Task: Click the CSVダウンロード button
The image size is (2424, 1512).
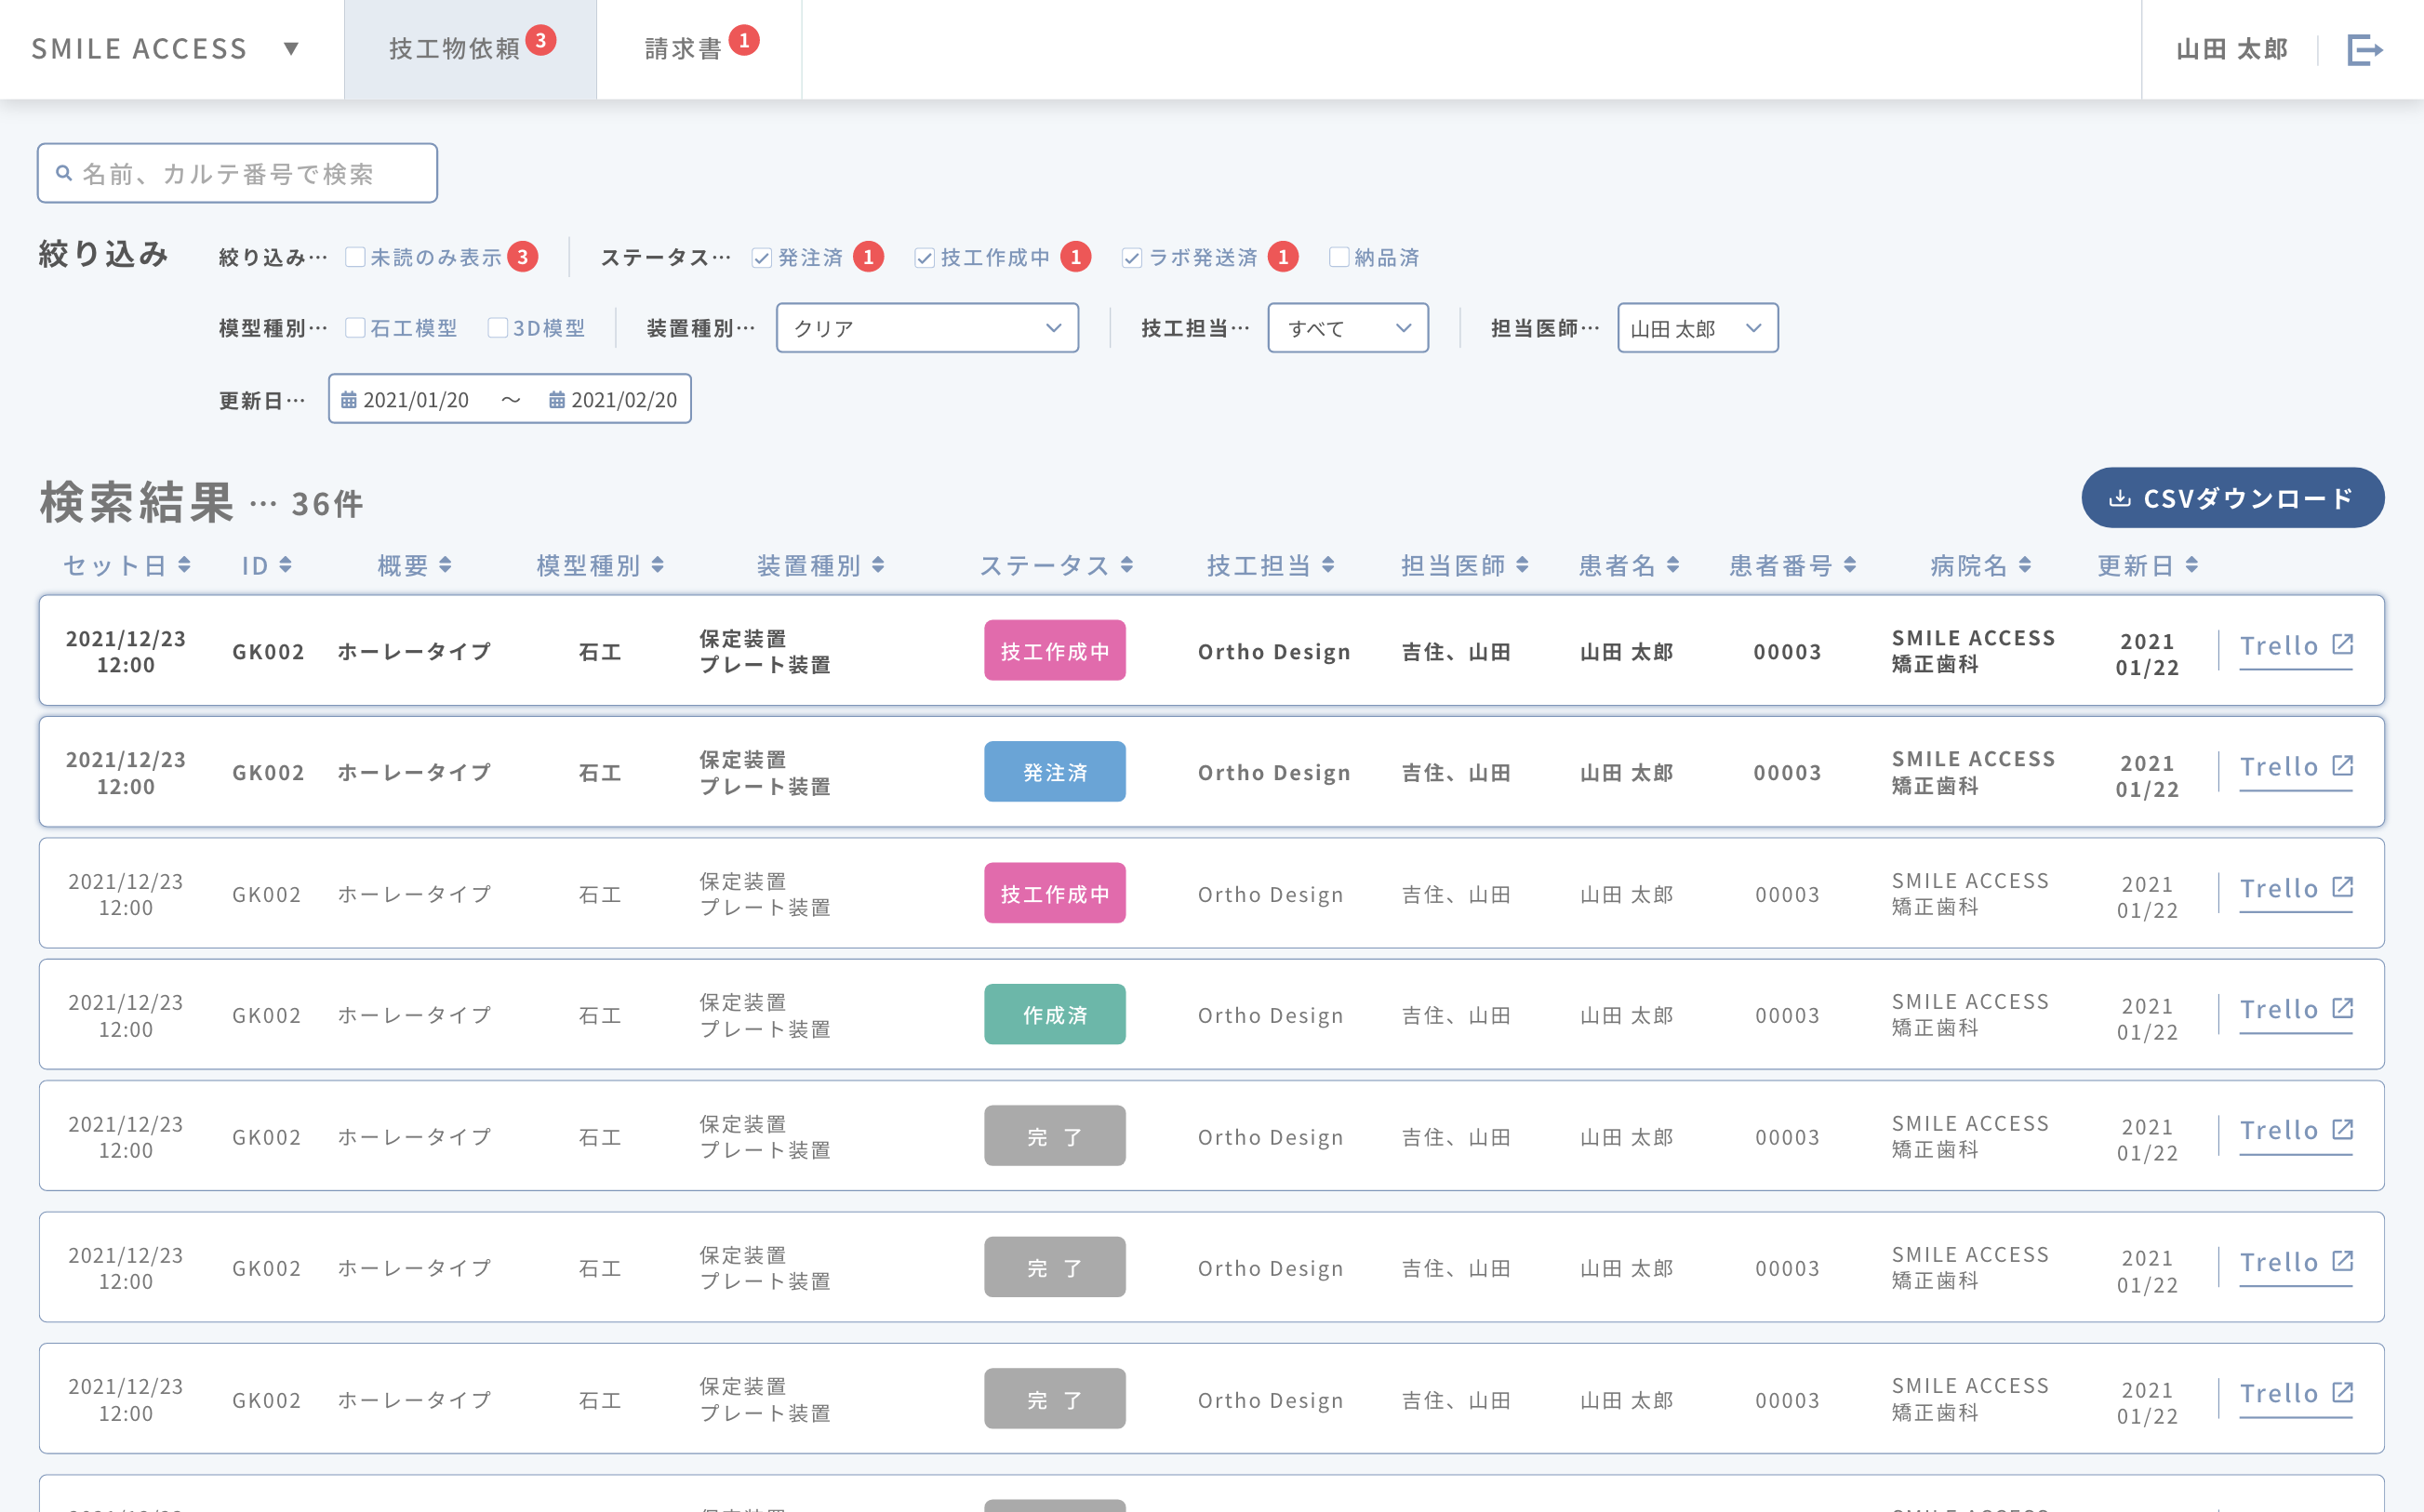Action: pos(2232,498)
